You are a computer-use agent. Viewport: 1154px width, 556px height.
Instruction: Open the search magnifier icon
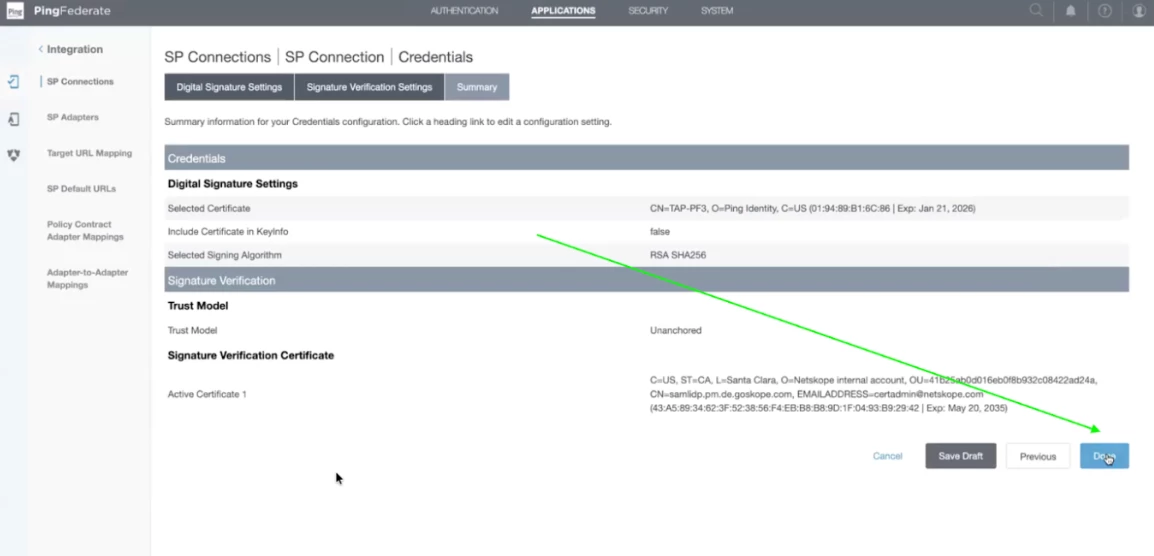(1036, 10)
